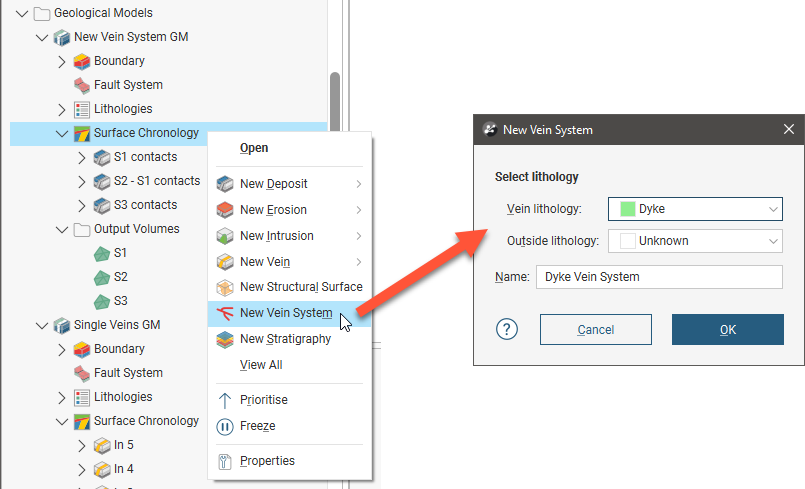Click the S1 contacts surface icon
805x489 pixels.
pyautogui.click(x=102, y=158)
